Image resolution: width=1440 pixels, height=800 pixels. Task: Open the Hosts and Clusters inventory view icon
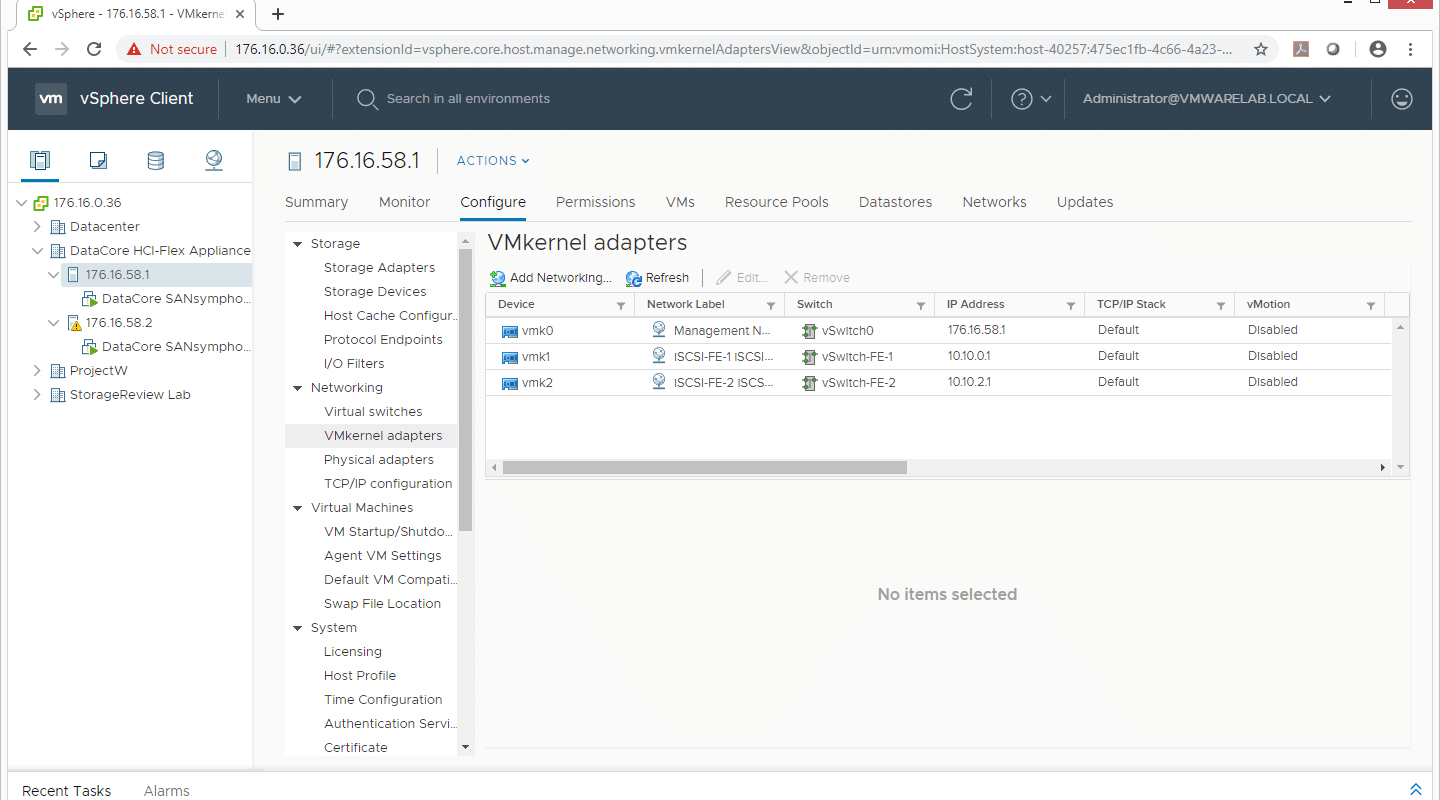coord(39,160)
